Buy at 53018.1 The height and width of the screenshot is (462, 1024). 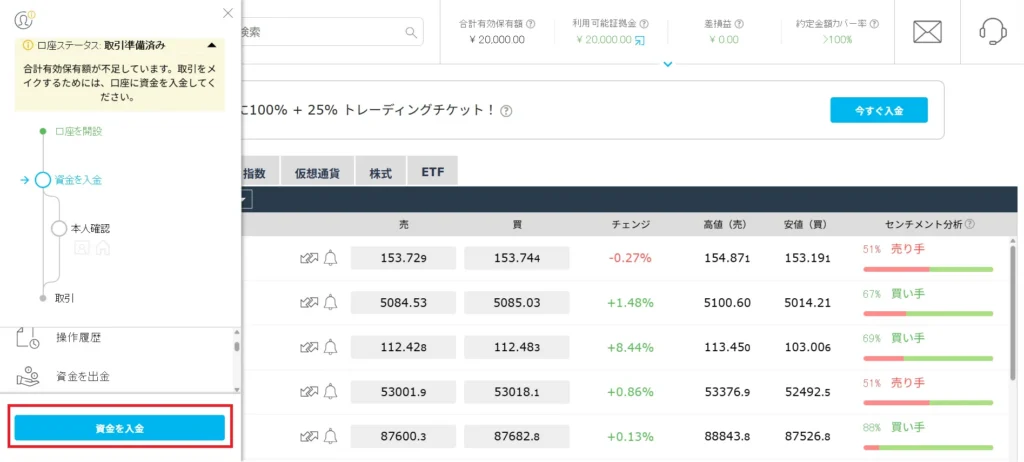(517, 392)
